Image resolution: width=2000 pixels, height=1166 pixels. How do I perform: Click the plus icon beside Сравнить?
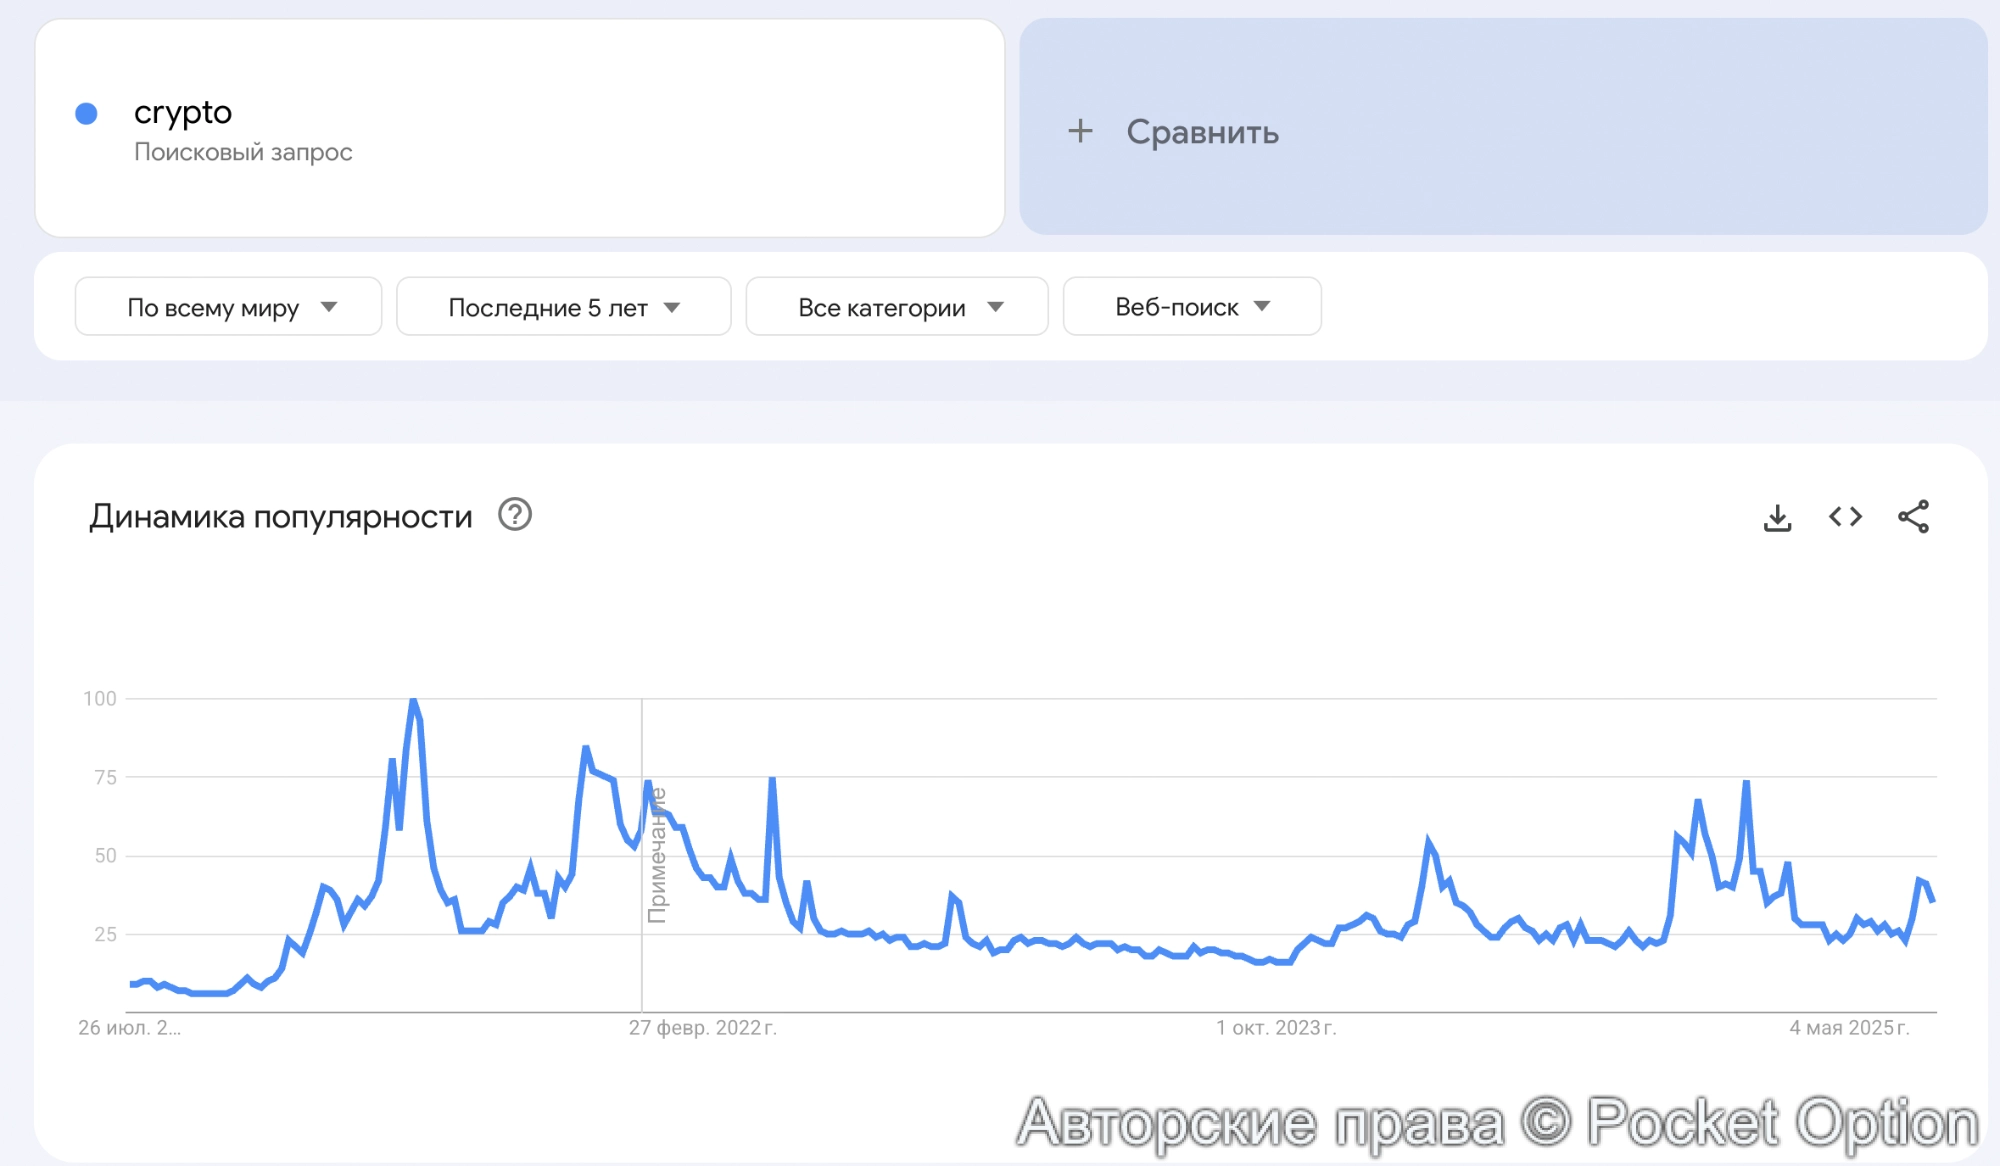pyautogui.click(x=1080, y=131)
